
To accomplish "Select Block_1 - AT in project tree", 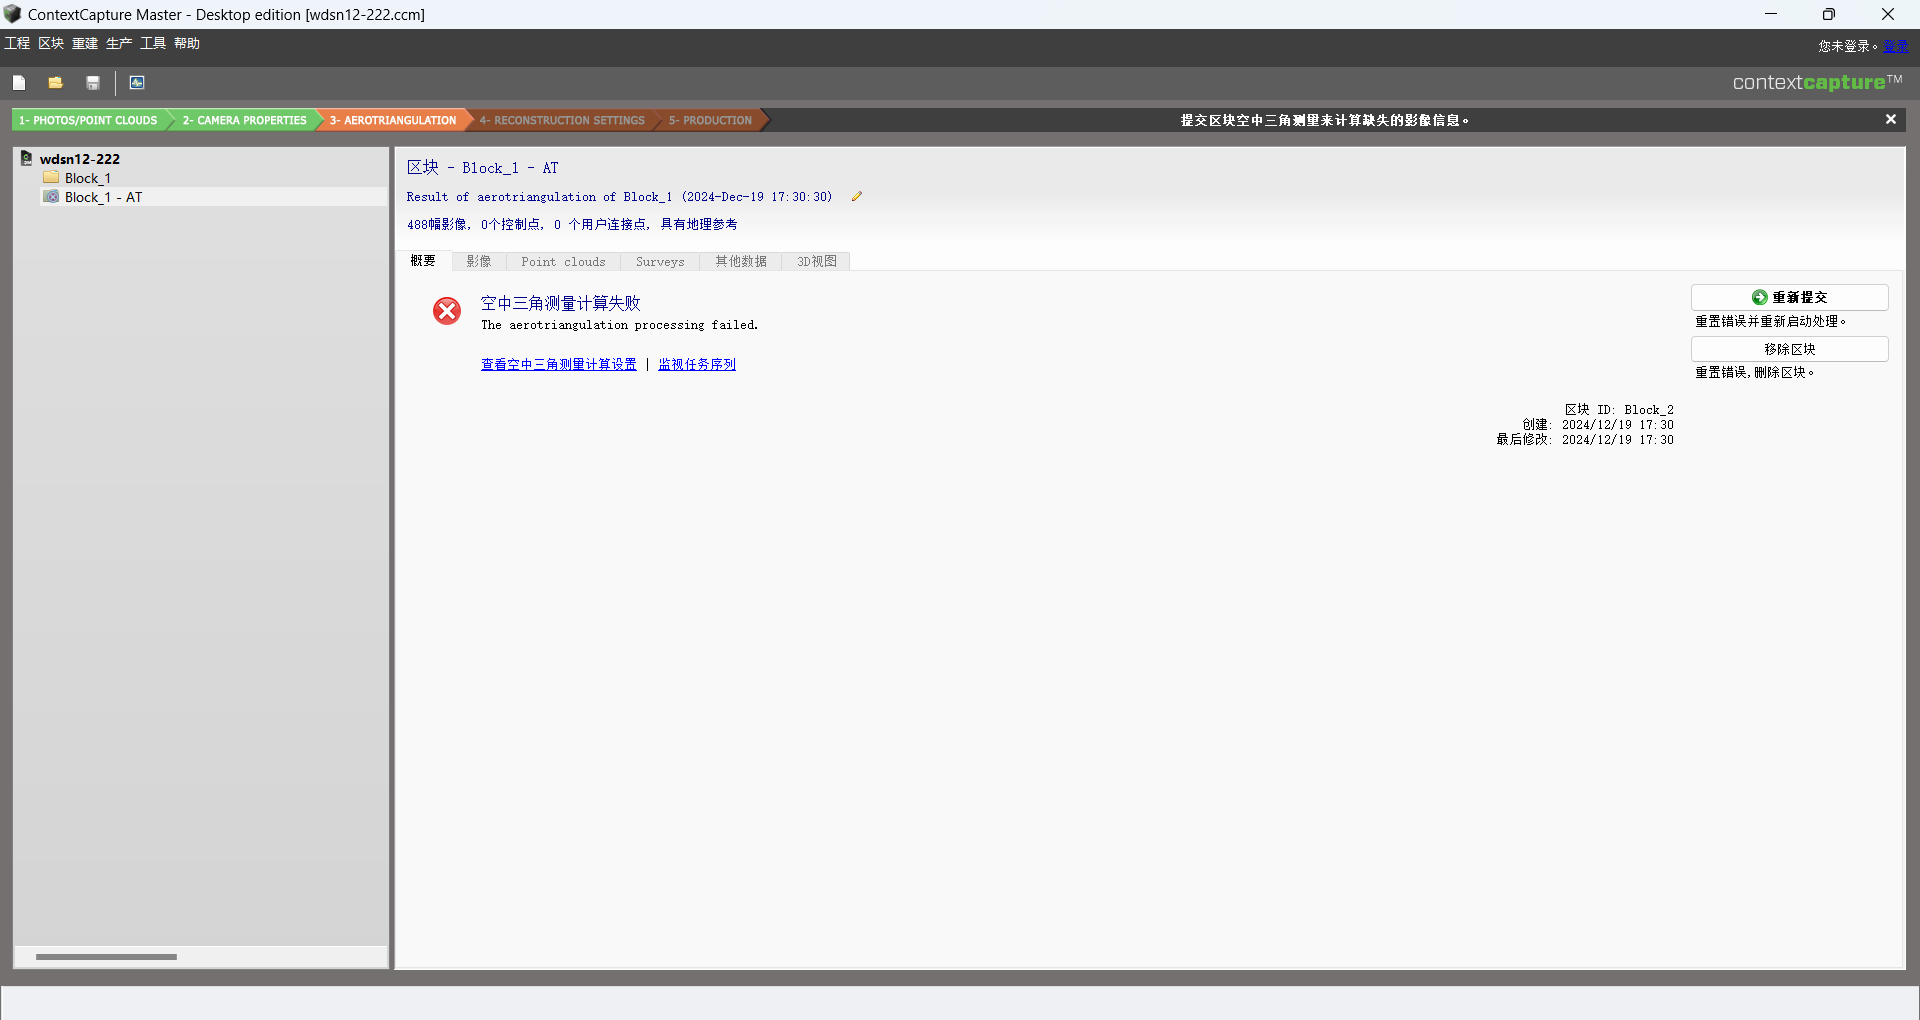I will [x=103, y=198].
